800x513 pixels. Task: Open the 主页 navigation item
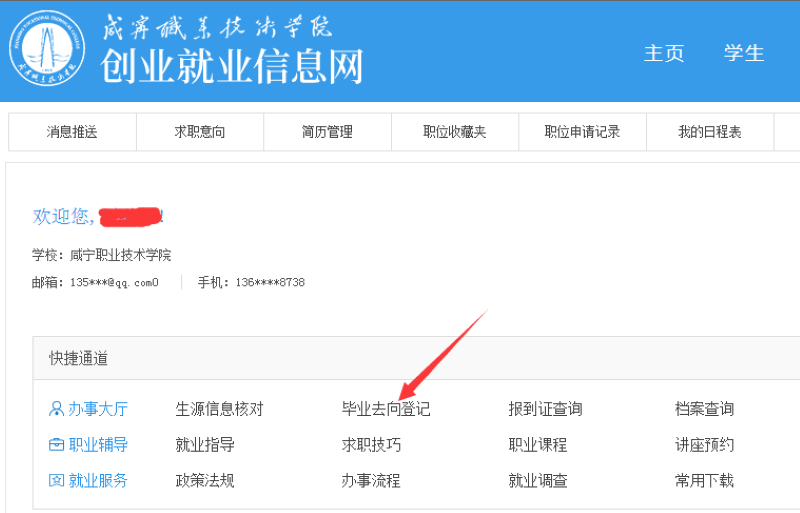click(664, 53)
